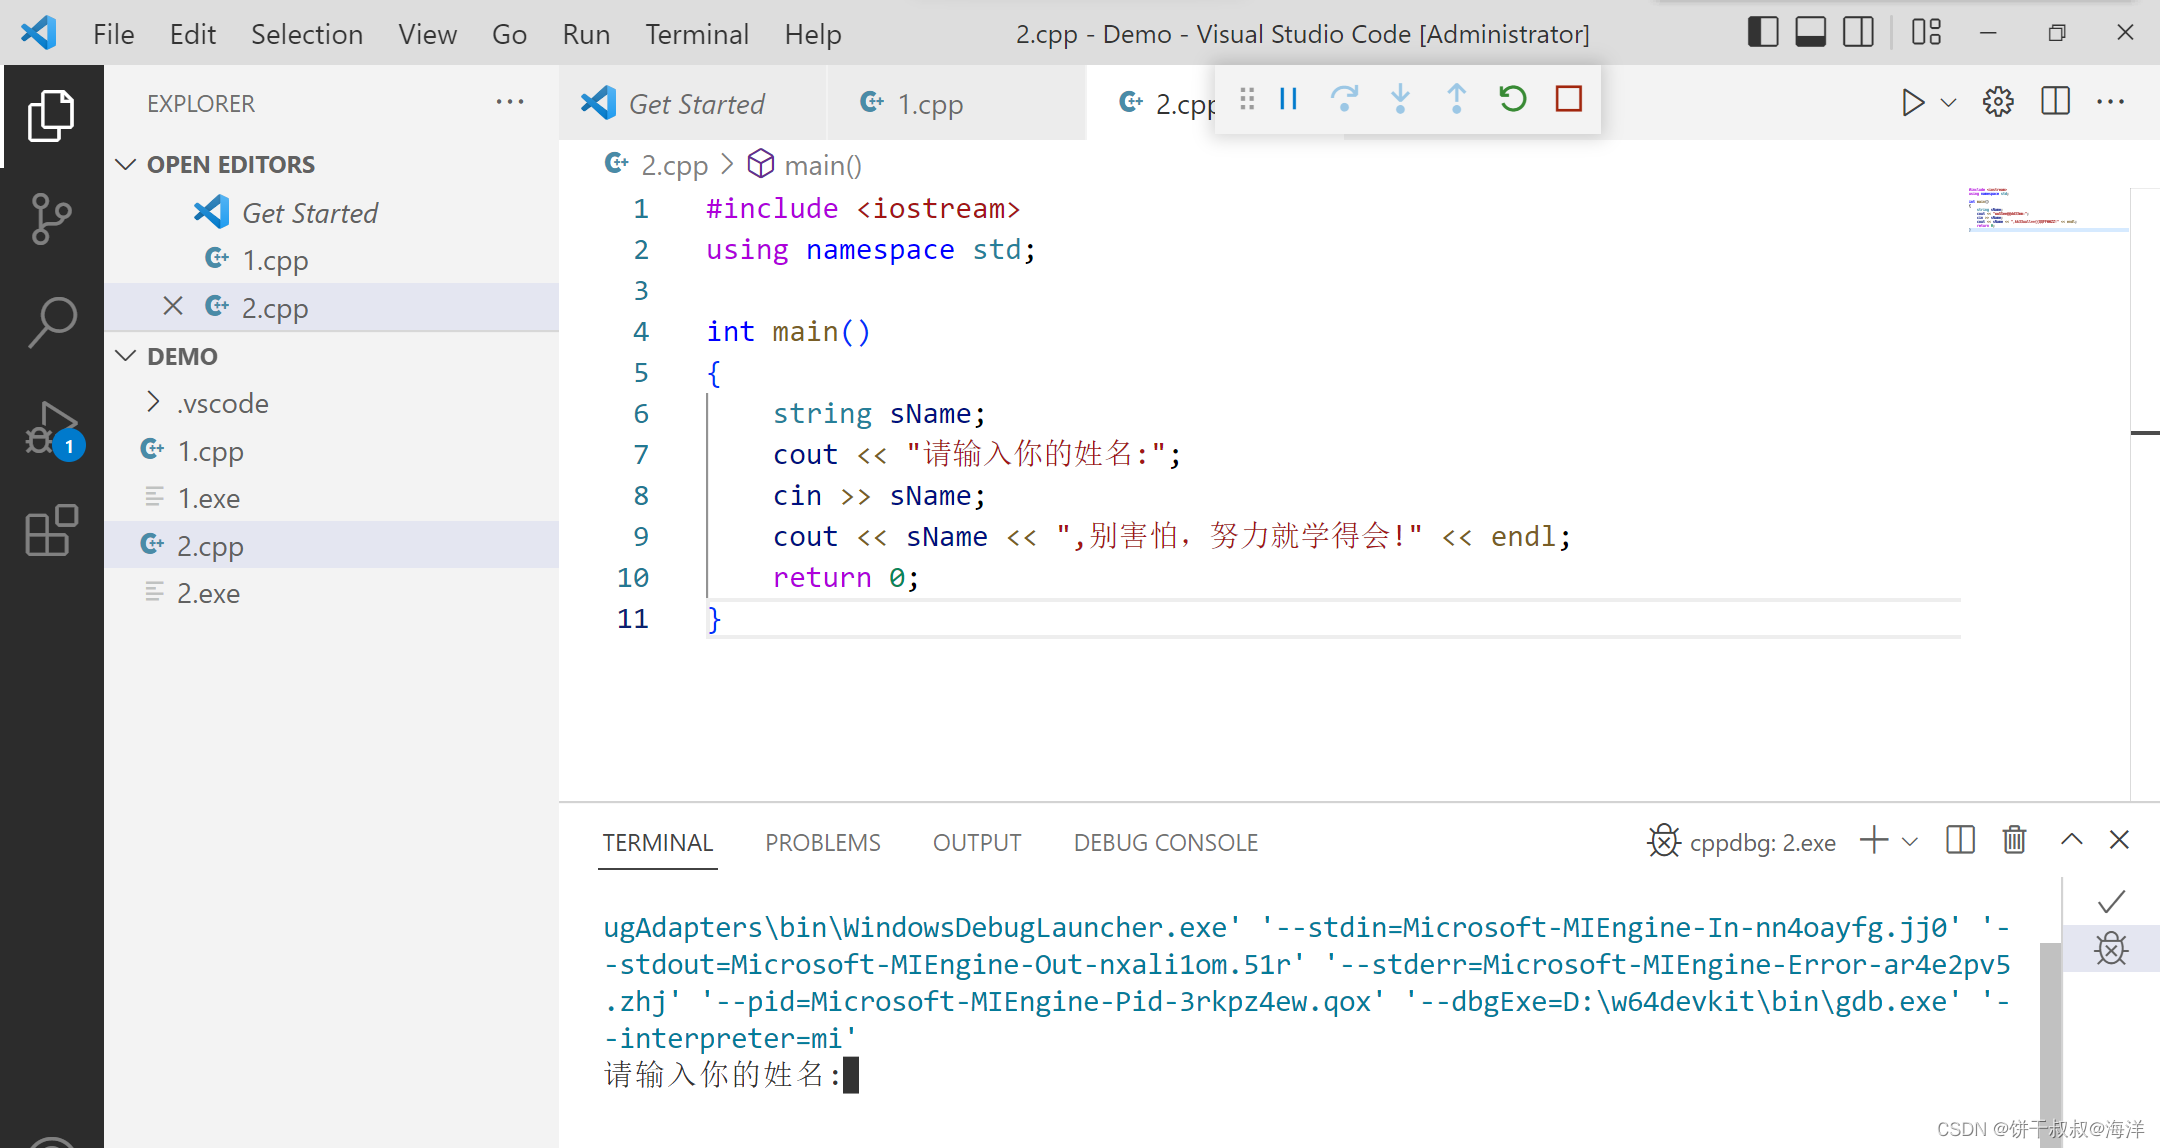
Task: Open 1.exe in the DEMO folder
Action: pos(330,498)
